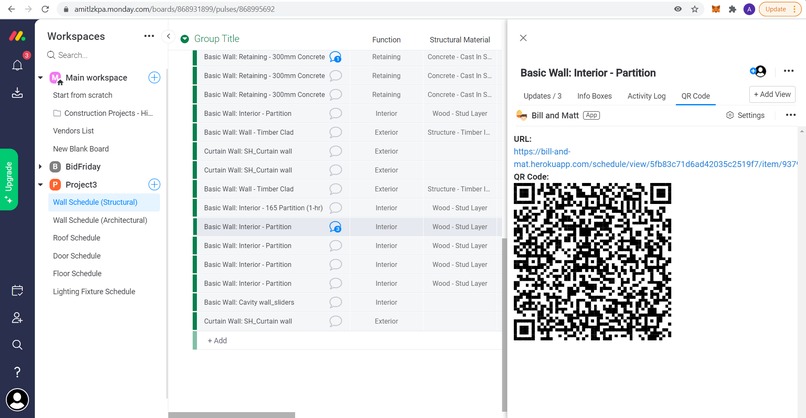806x418 pixels.
Task: Open the Door Schedule board
Action: [77, 256]
